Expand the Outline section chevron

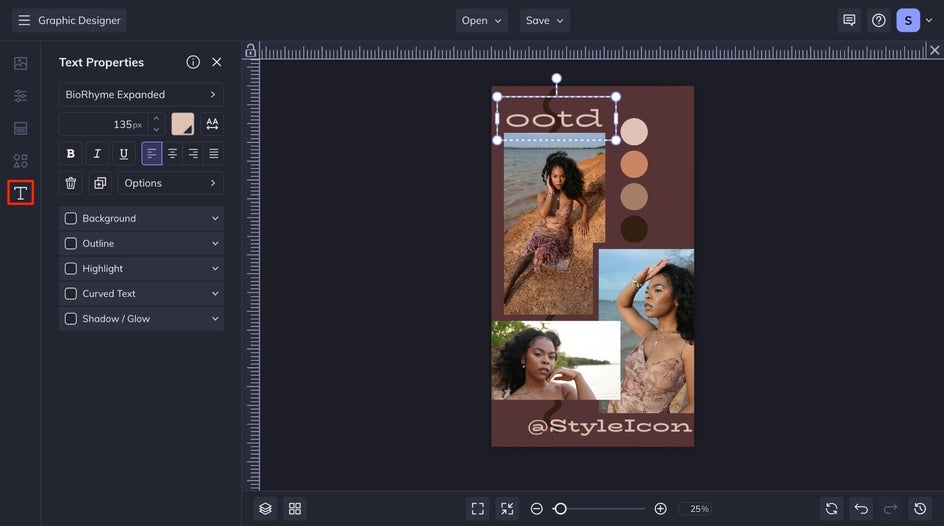click(215, 244)
